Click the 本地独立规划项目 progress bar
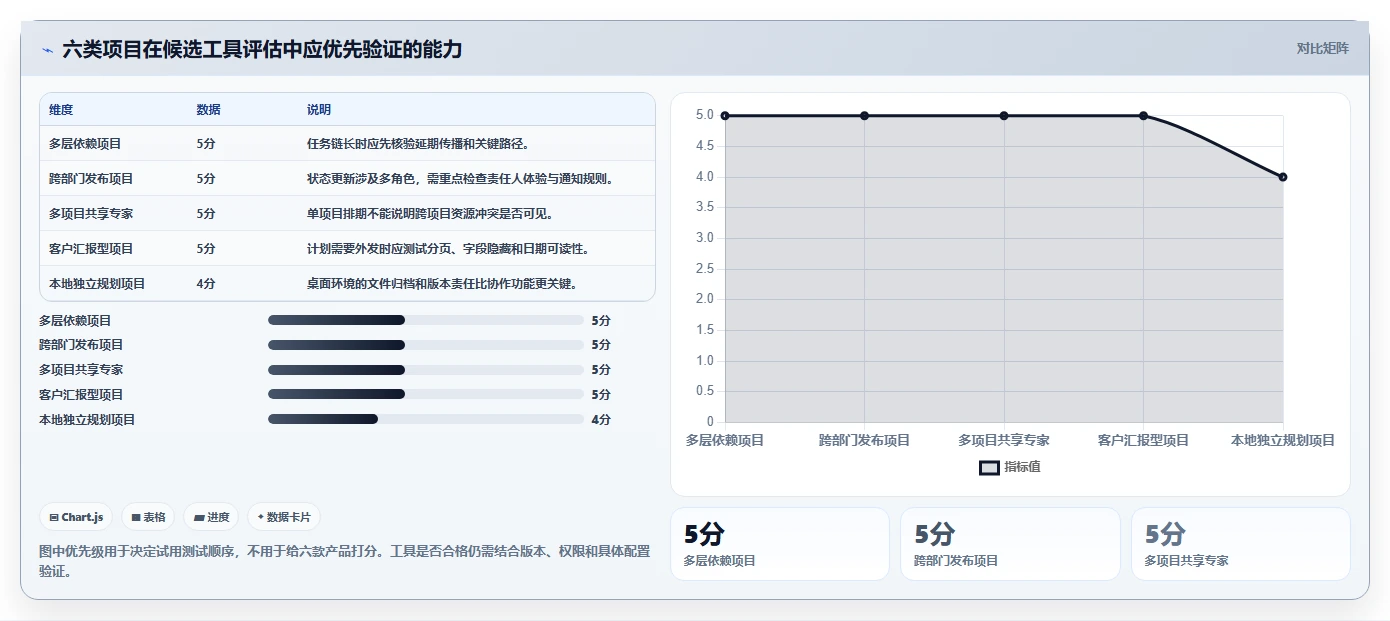 (x=425, y=419)
